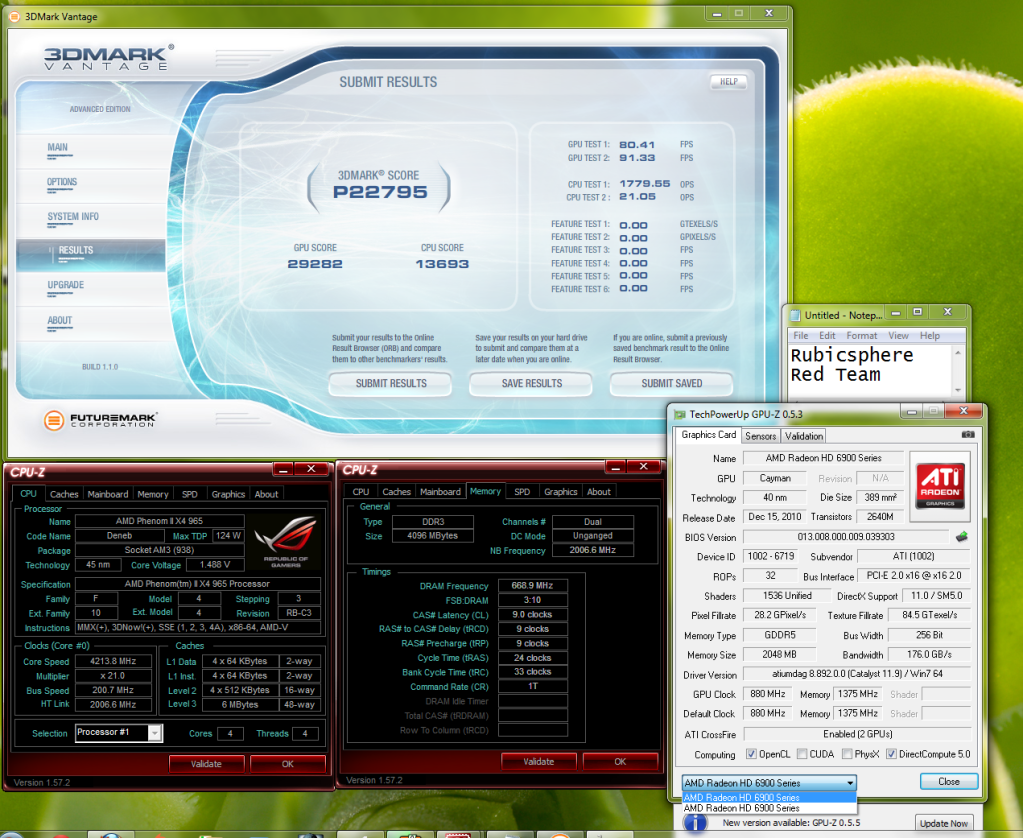Open the SPD tab in the left CPU-Z window

(190, 494)
